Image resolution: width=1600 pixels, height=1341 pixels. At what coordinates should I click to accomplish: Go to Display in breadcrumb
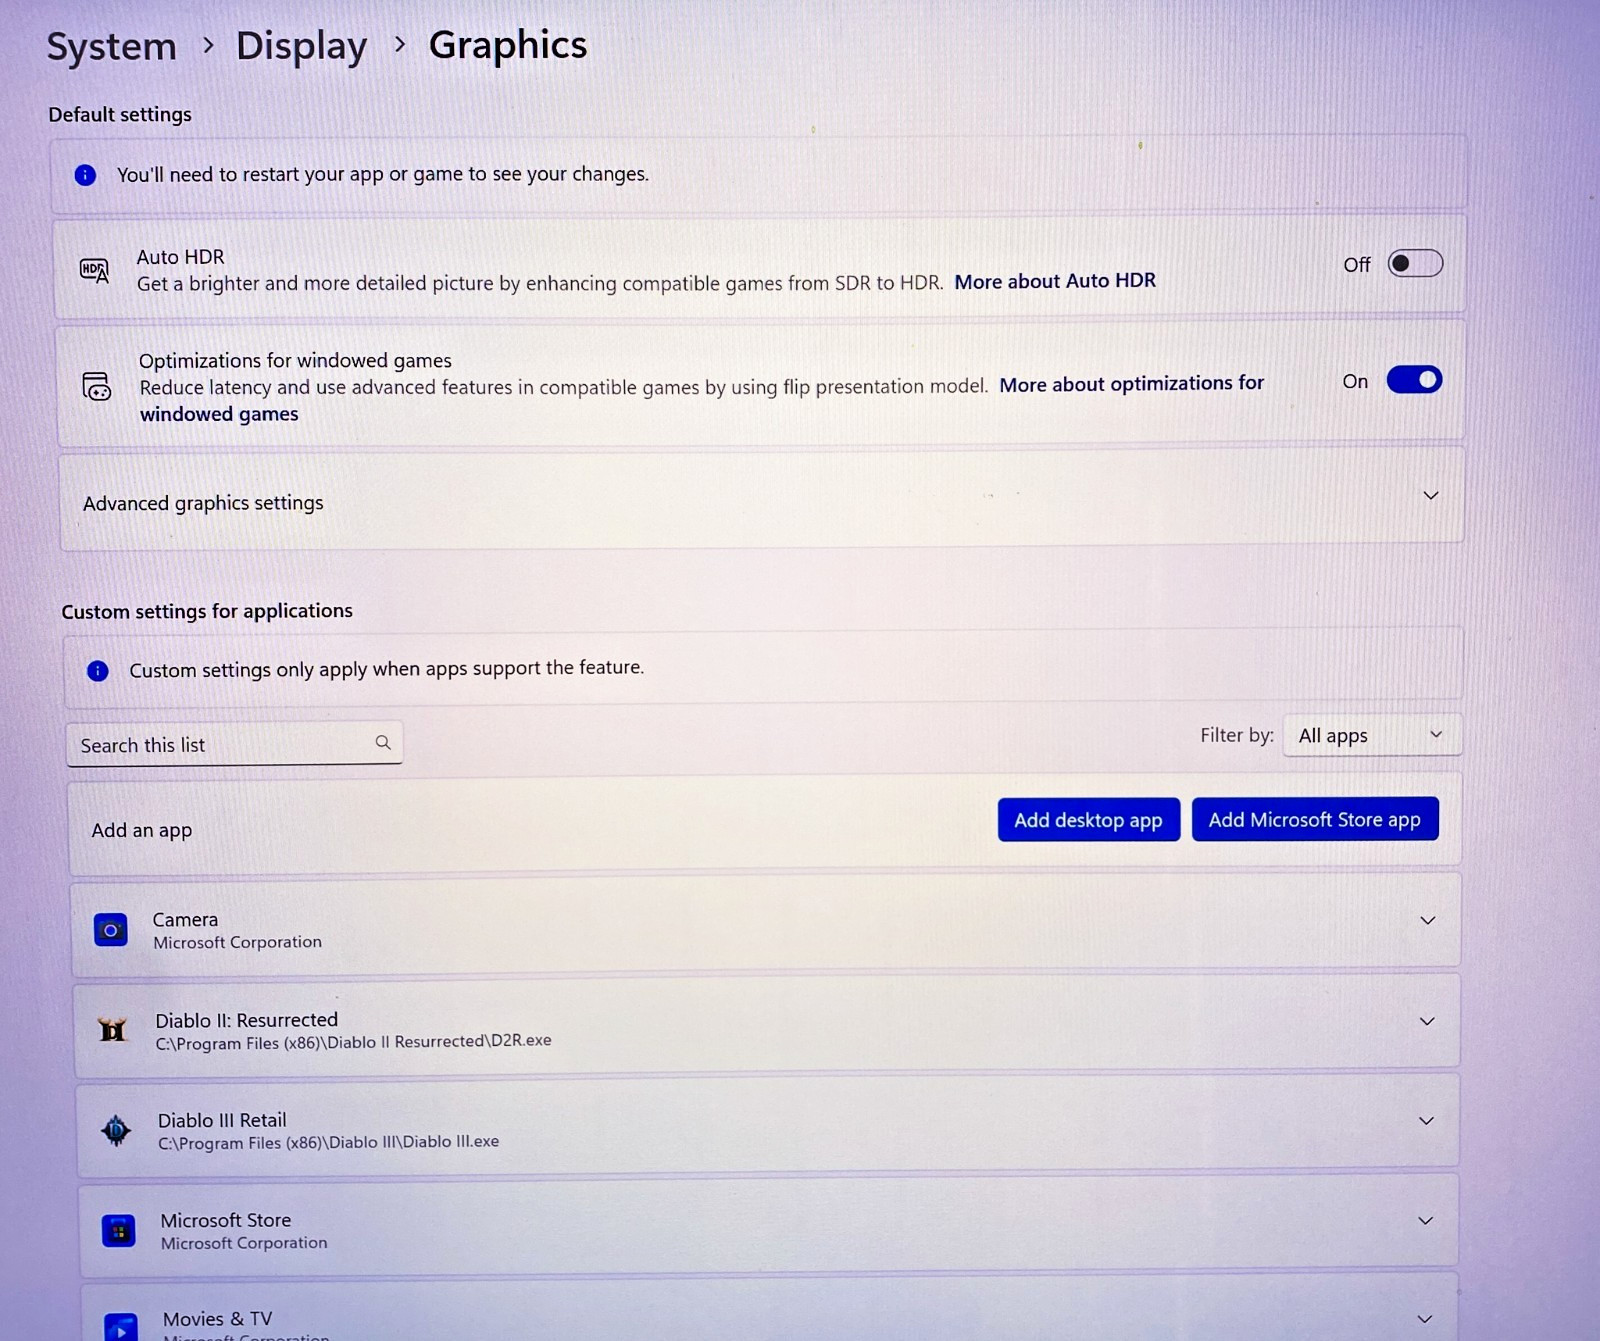tap(302, 46)
